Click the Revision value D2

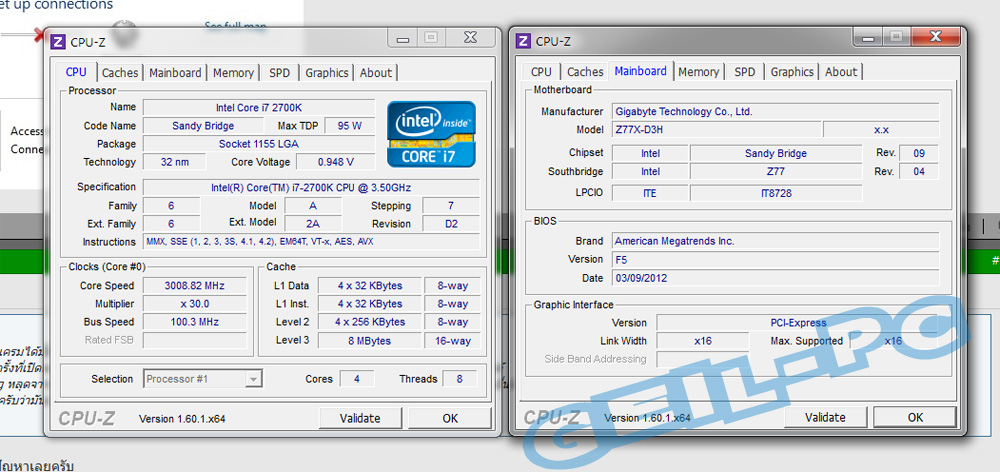pyautogui.click(x=451, y=224)
